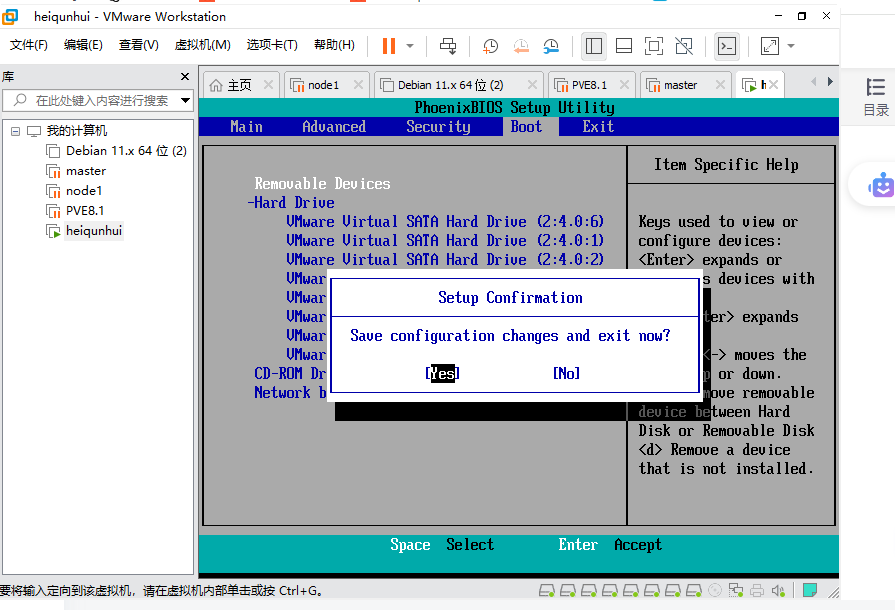Click the library search input field

97,100
